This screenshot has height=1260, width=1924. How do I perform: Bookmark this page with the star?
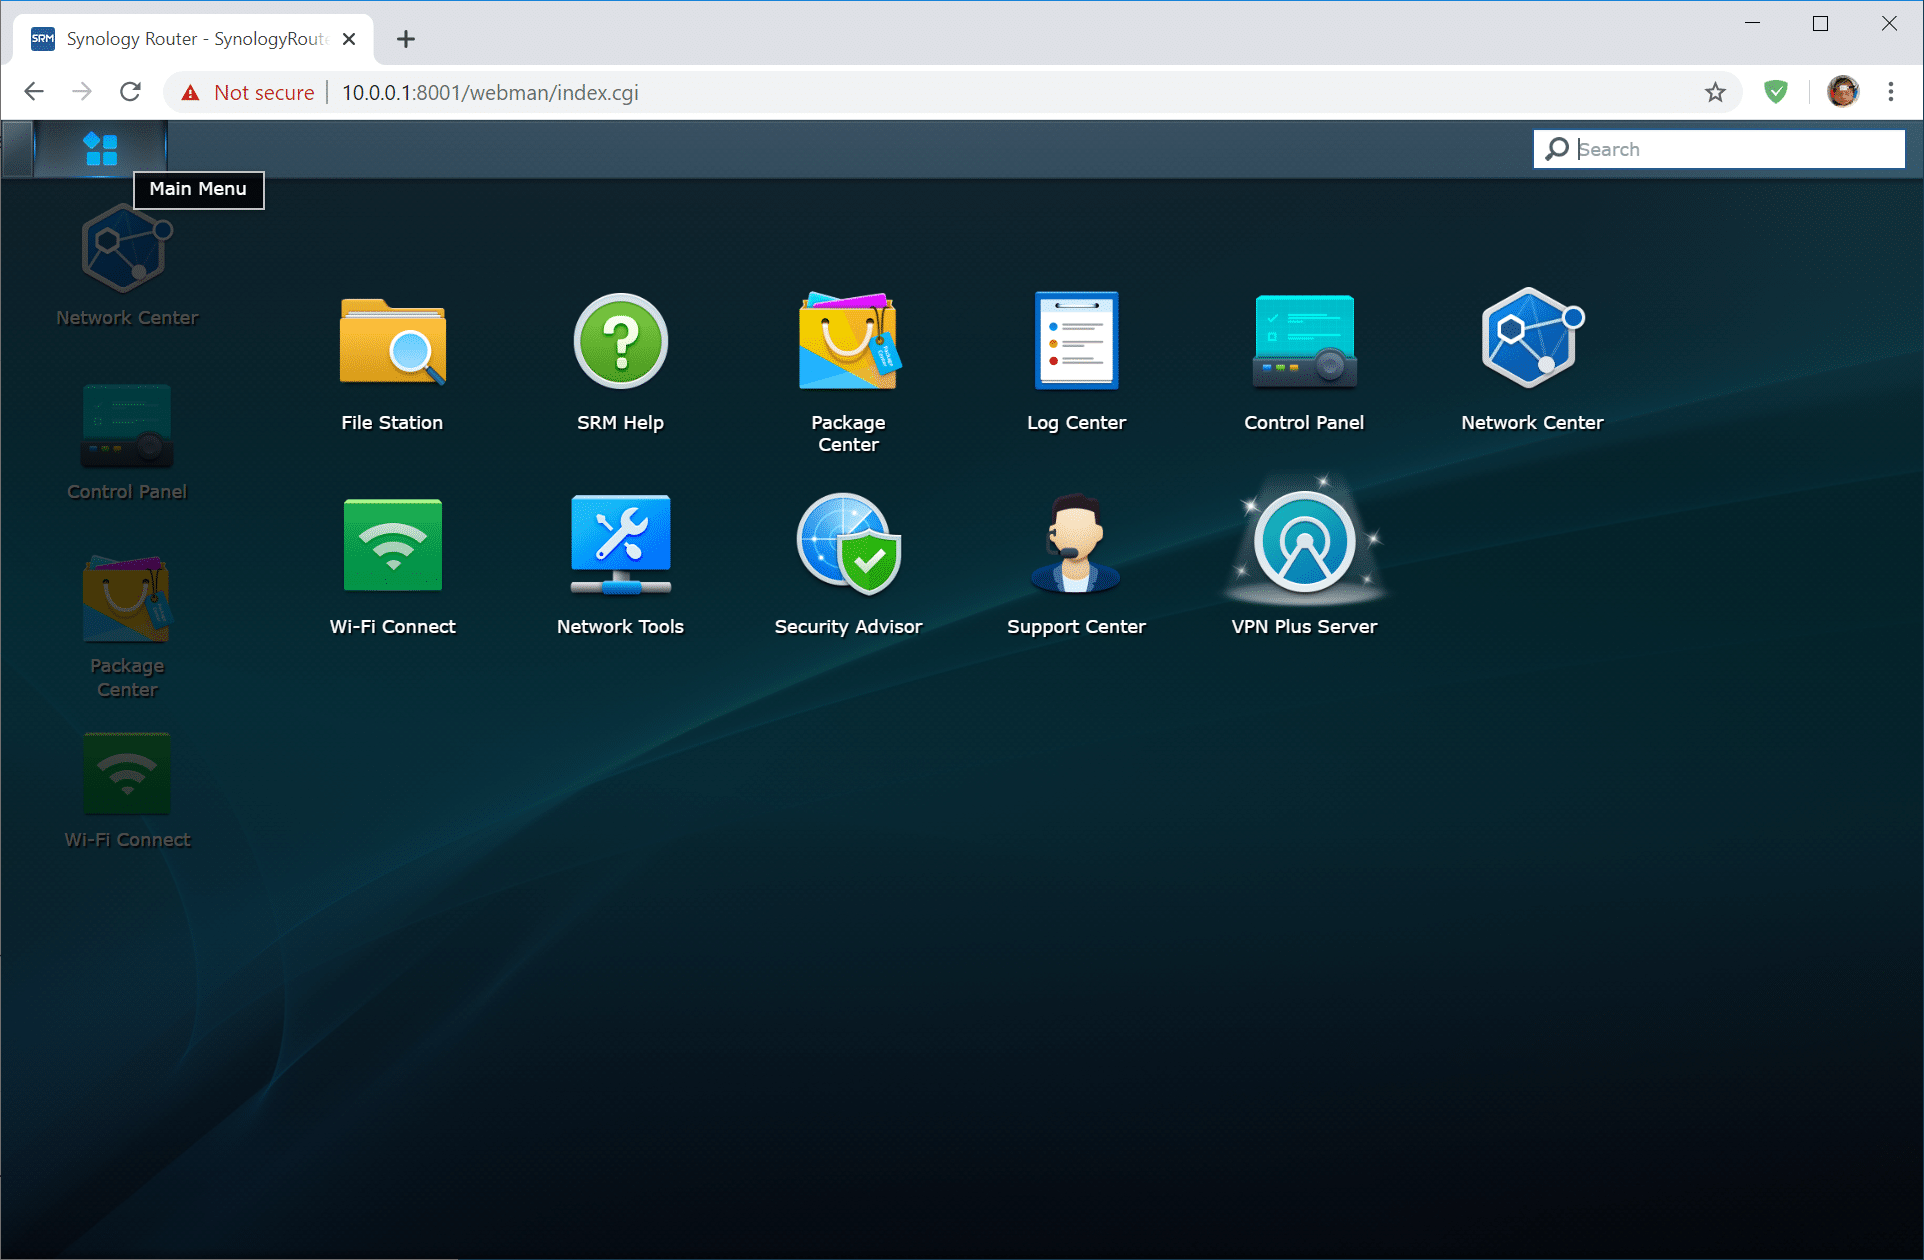pos(1716,92)
